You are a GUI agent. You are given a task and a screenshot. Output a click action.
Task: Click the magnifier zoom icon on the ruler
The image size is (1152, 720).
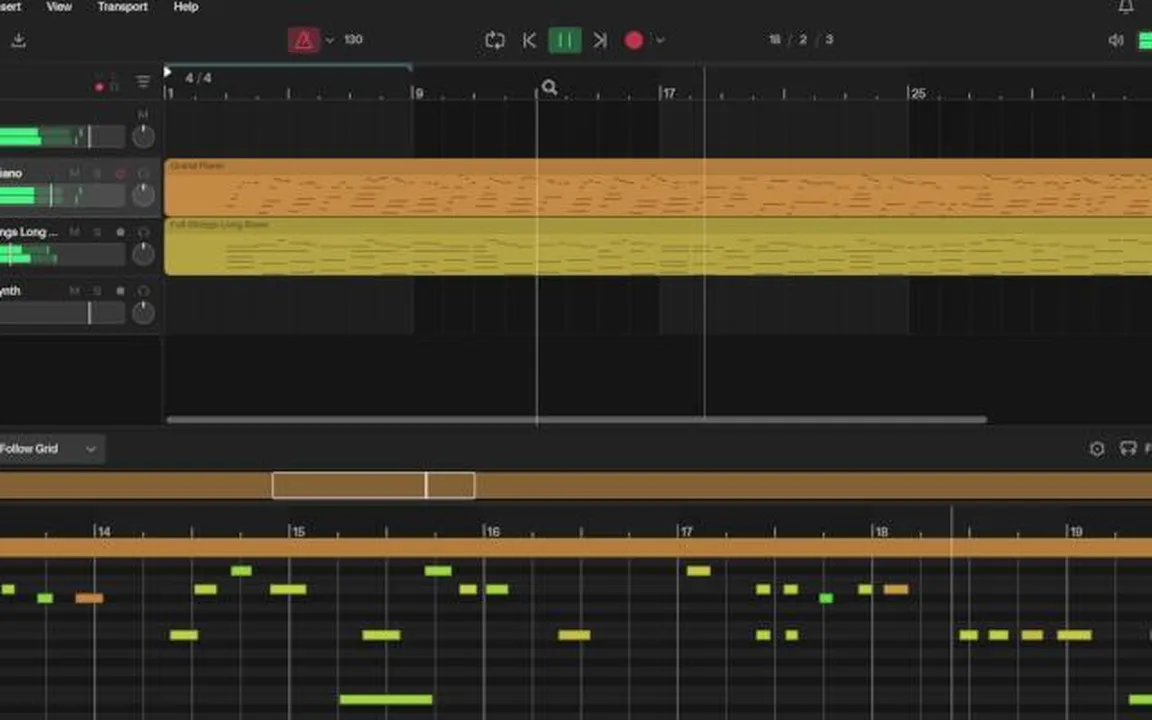(x=550, y=87)
